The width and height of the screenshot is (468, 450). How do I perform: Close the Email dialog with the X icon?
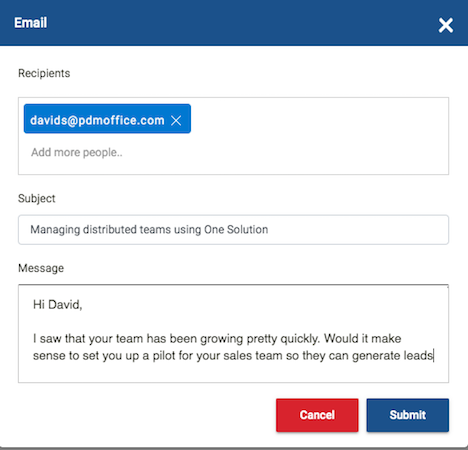[x=445, y=25]
